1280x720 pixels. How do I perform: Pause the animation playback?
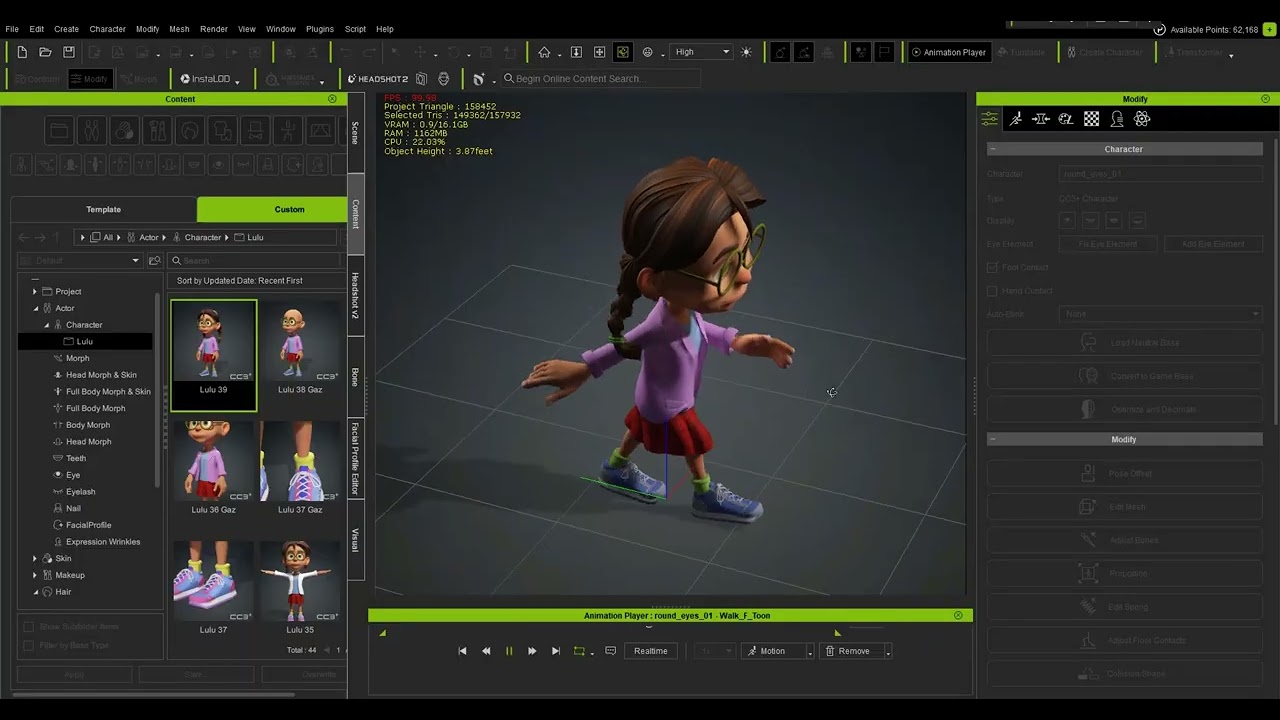coord(509,651)
